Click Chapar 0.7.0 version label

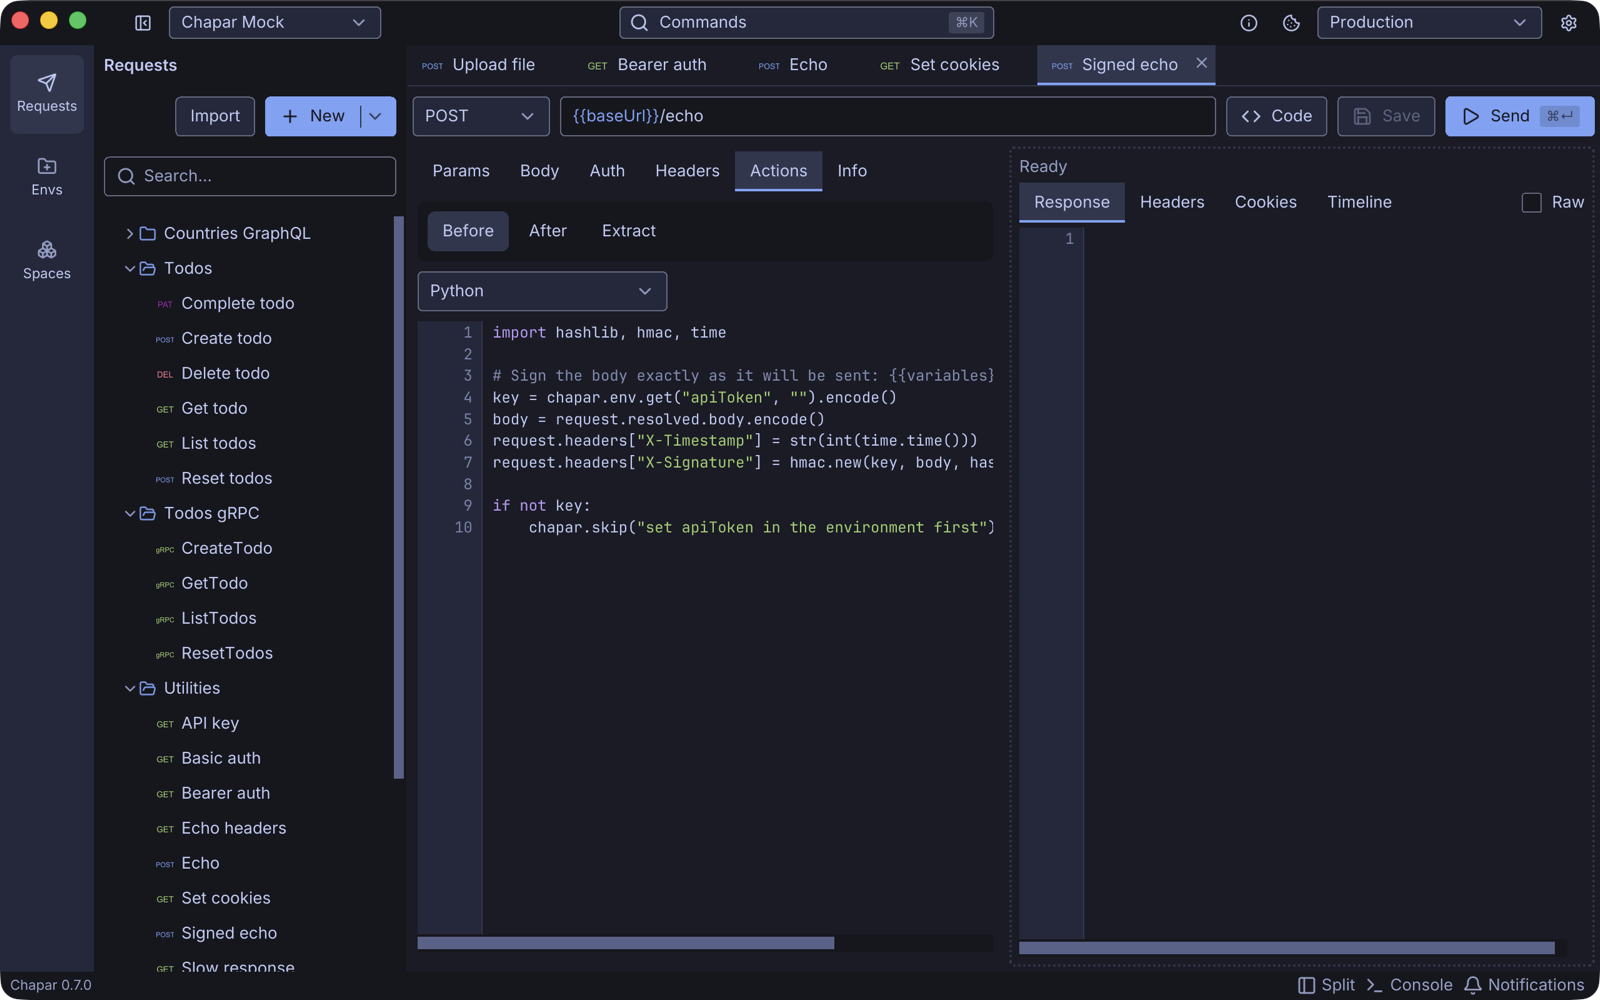coord(51,985)
